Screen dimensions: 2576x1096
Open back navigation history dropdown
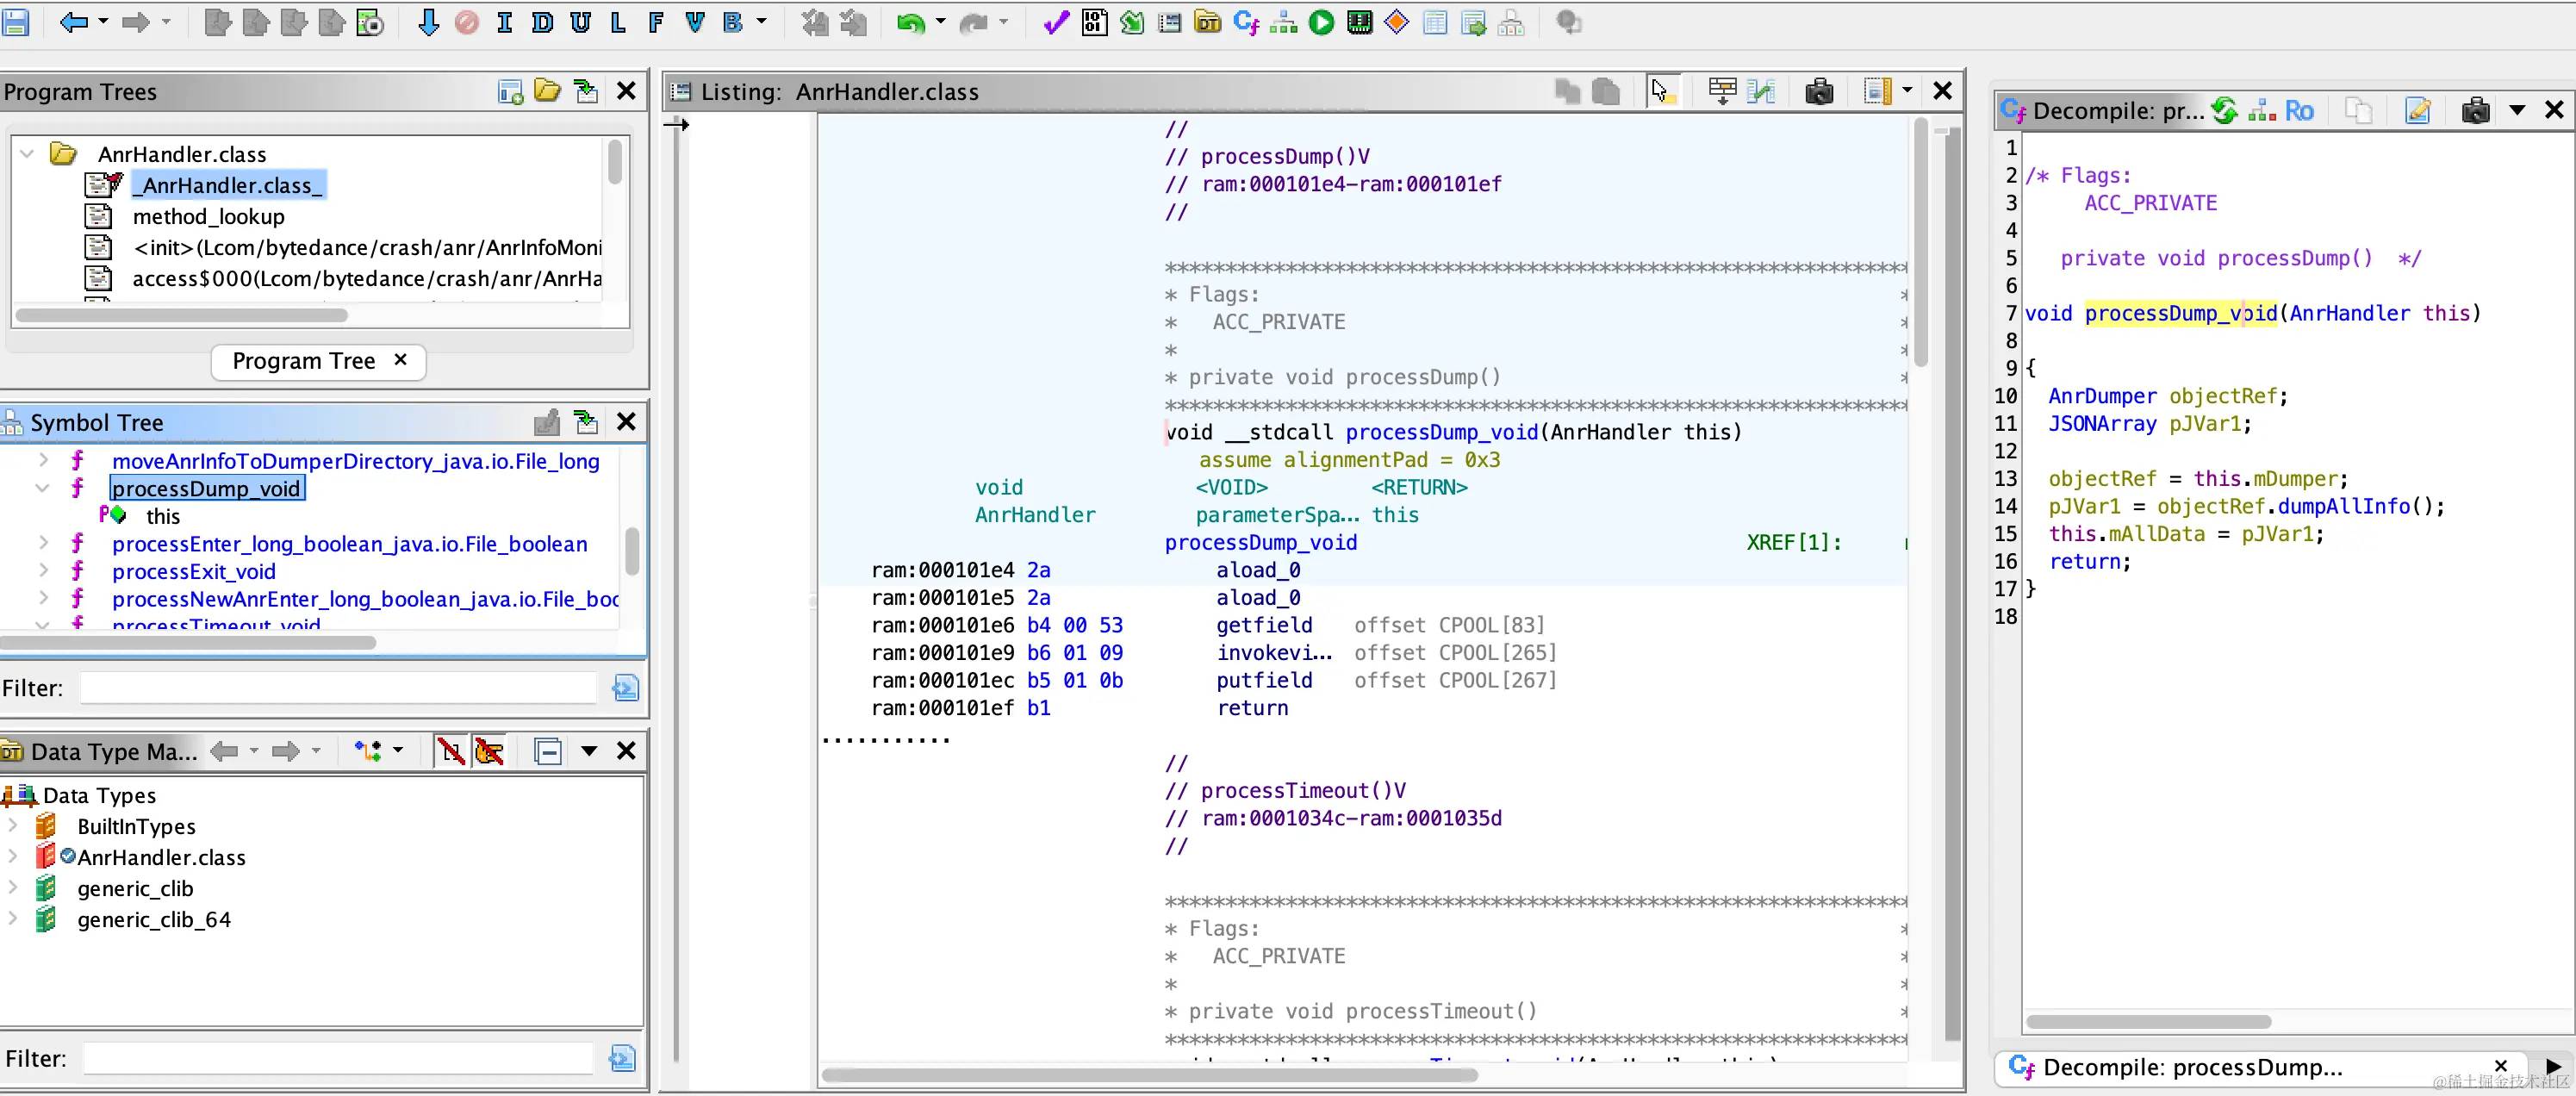(x=103, y=22)
